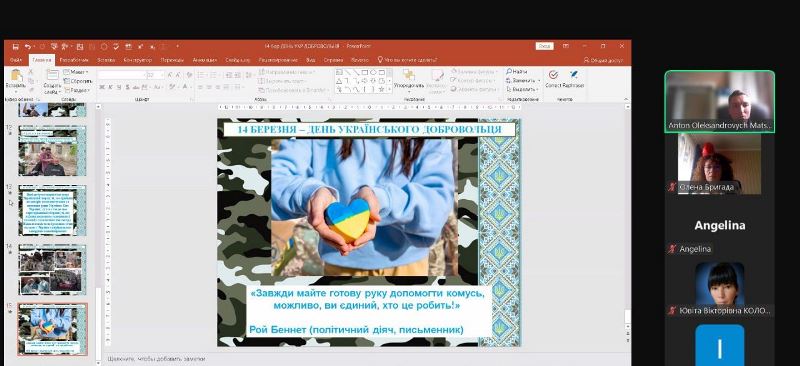Click Что вы хотите сделать search box
This screenshot has height=366, width=800.
click(408, 60)
